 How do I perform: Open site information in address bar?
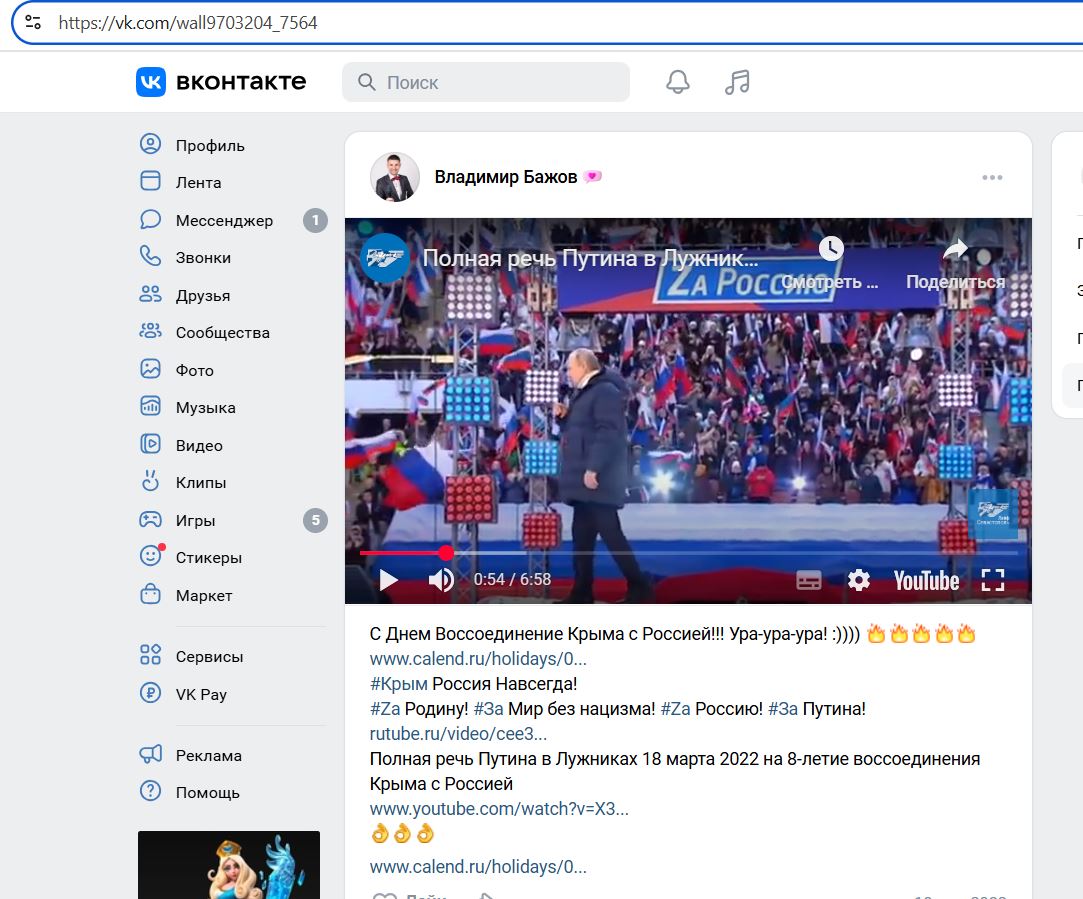(x=33, y=23)
